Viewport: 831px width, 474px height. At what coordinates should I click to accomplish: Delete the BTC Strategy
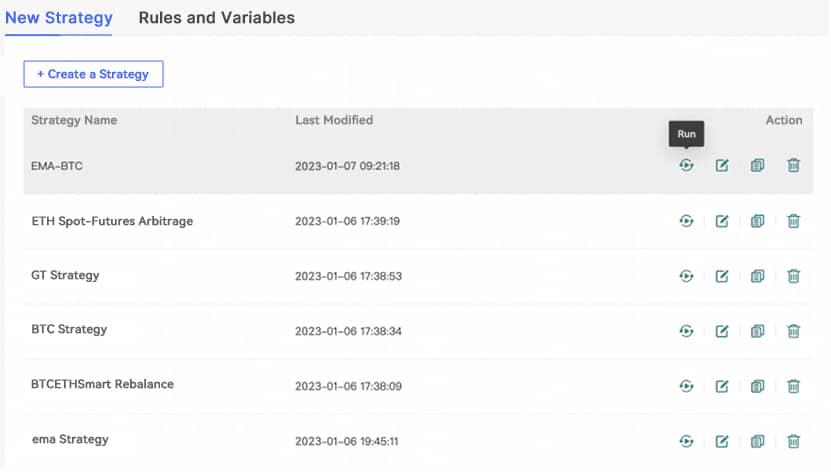pyautogui.click(x=793, y=331)
